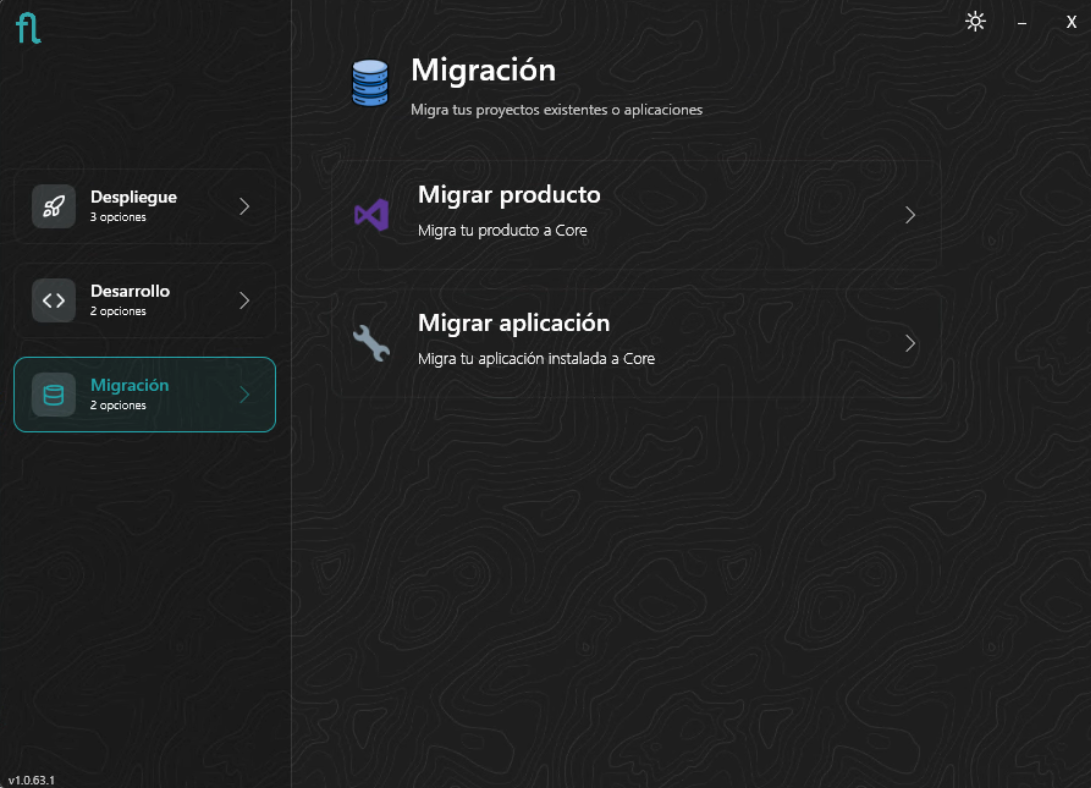Toggle light theme with sun icon
This screenshot has height=788, width=1091.
[x=975, y=22]
